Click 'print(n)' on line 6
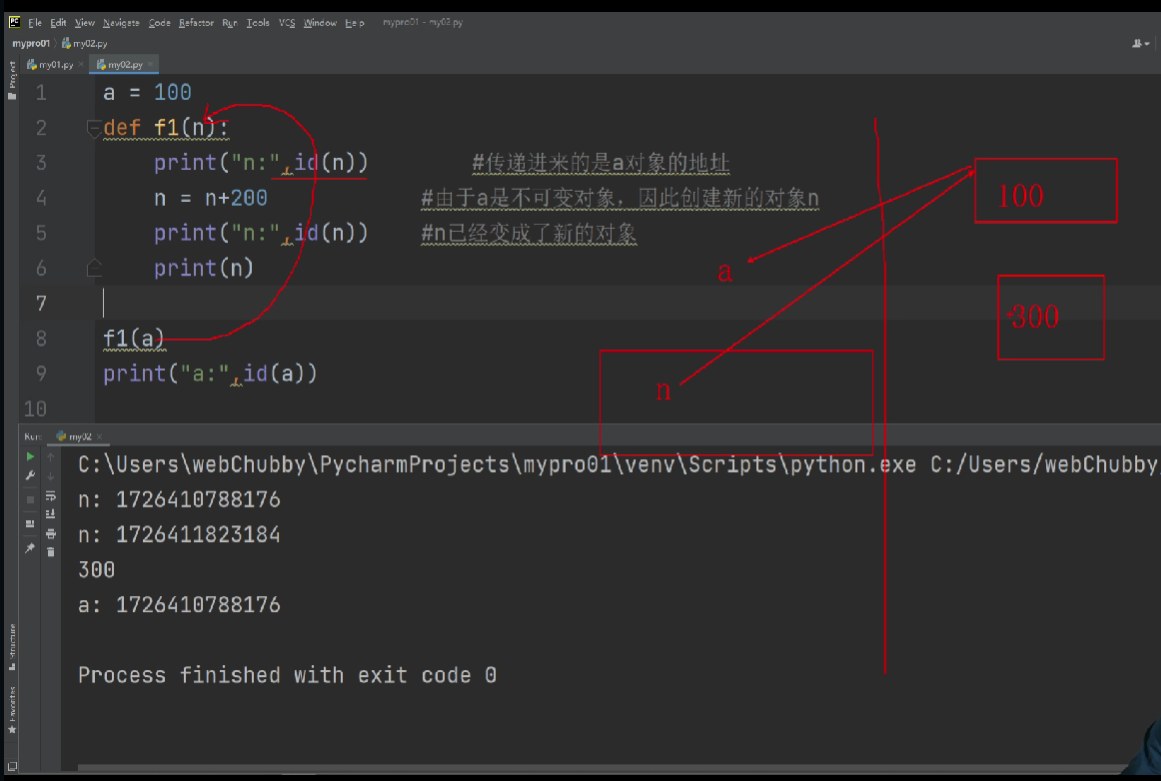Image resolution: width=1161 pixels, height=781 pixels. [204, 268]
